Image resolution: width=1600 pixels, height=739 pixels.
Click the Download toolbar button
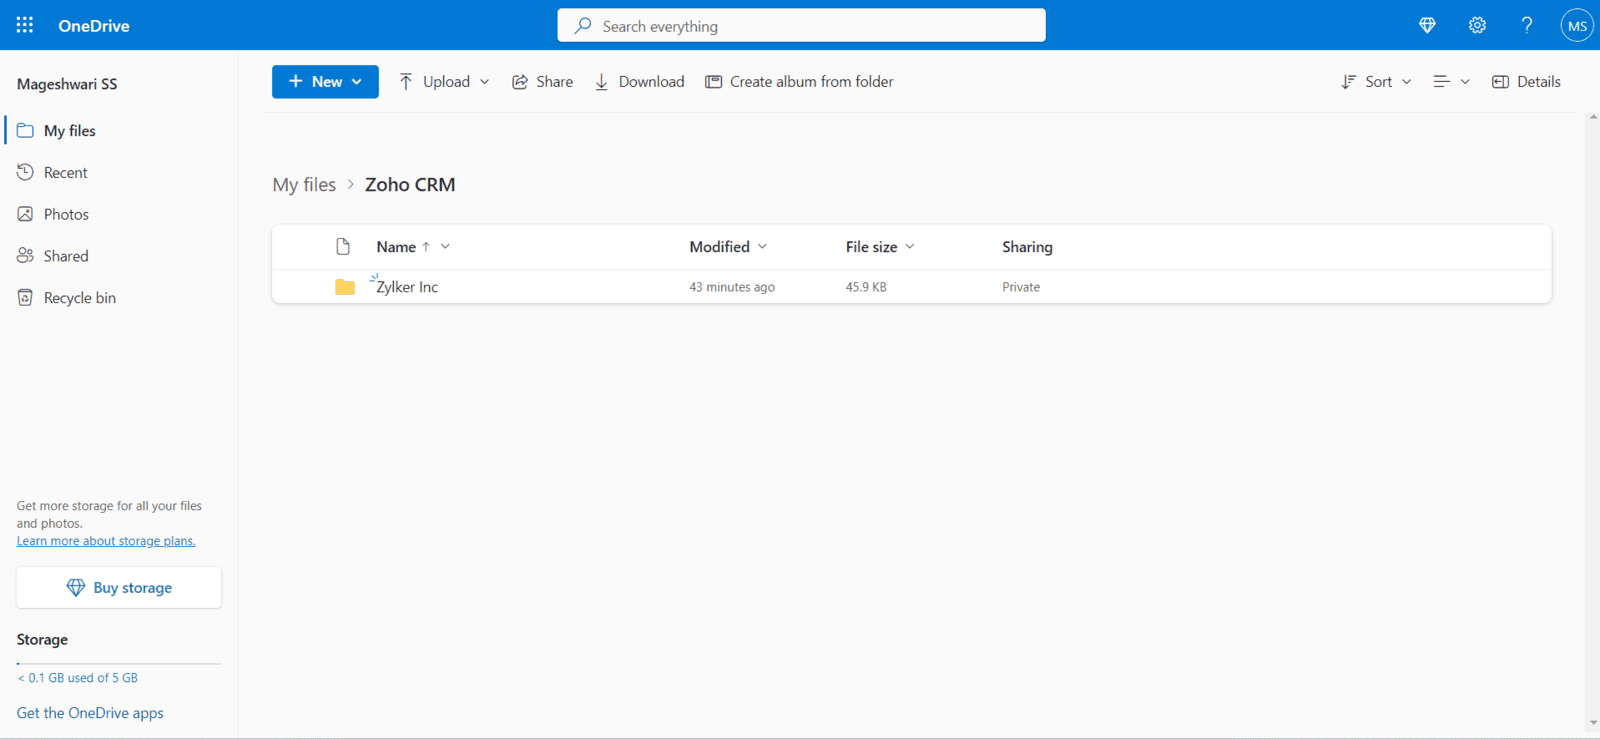(640, 82)
